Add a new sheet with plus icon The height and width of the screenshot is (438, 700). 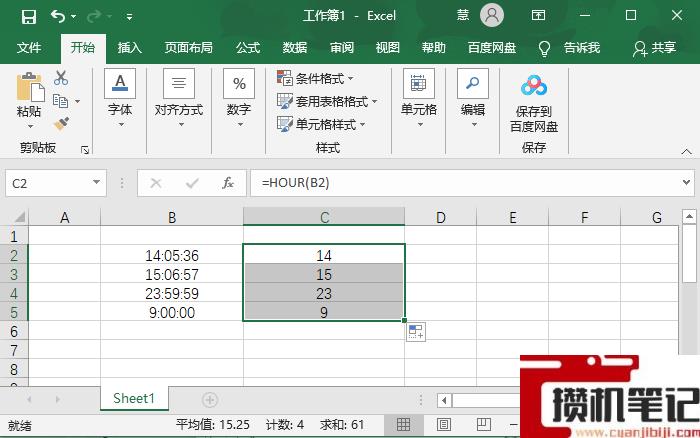pos(209,400)
